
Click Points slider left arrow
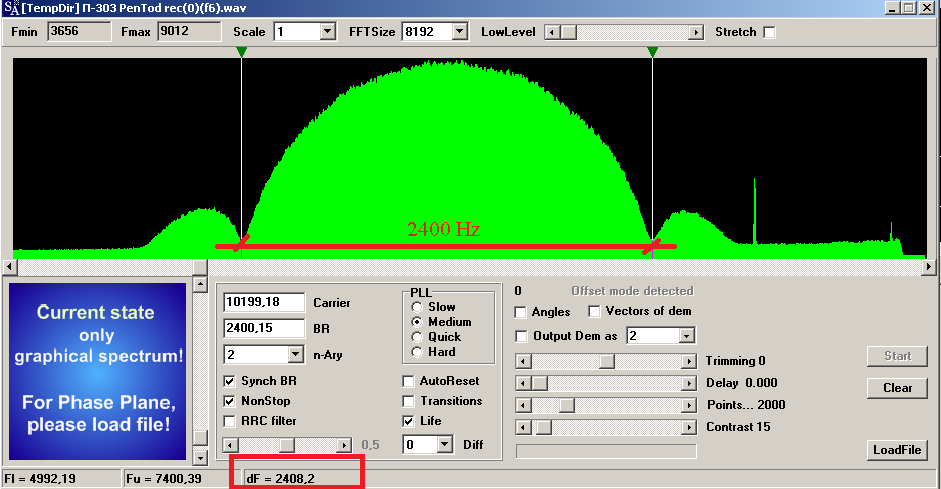(523, 406)
